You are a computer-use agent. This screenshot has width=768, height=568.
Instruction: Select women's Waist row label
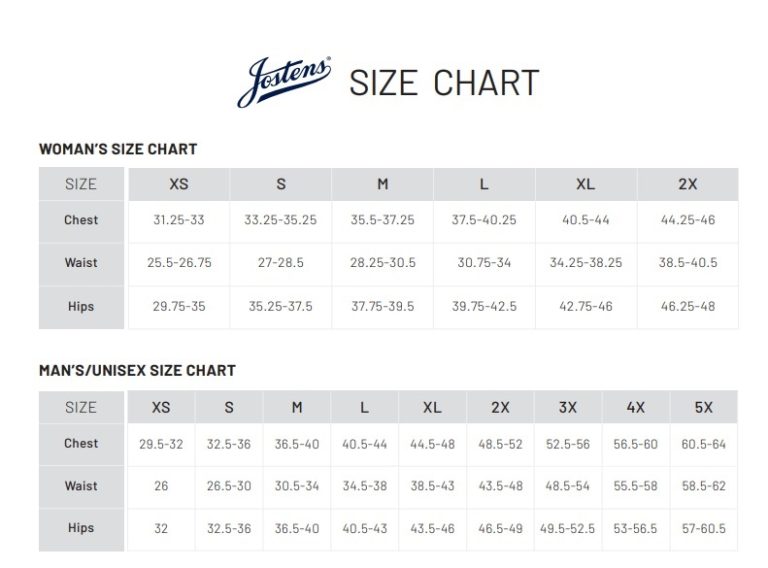(x=81, y=262)
